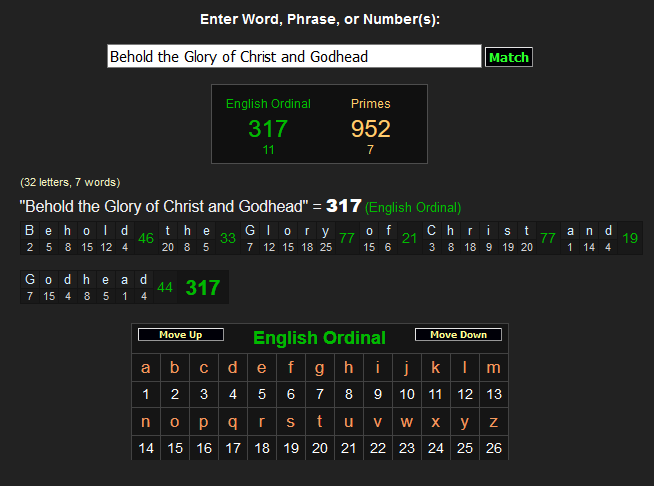Click the '(32 letters, 7 words)' count text

coord(70,183)
